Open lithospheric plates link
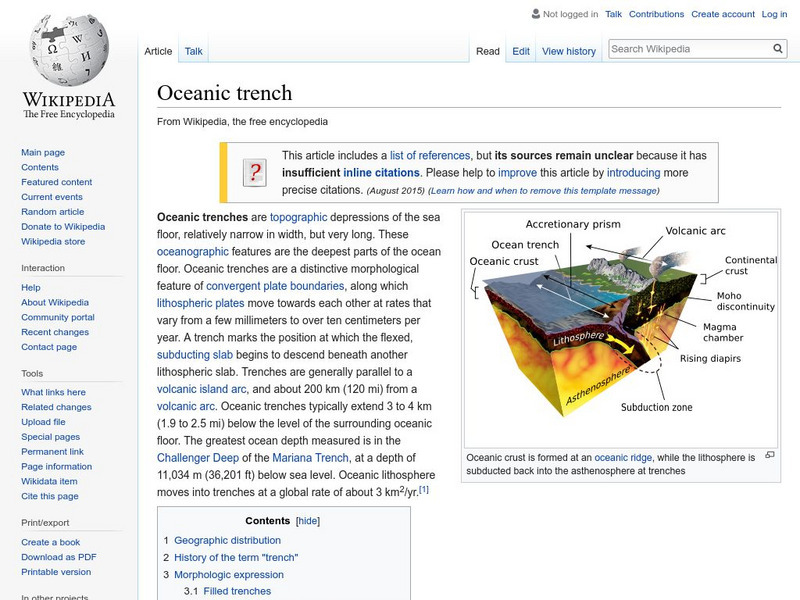This screenshot has height=600, width=800. tap(201, 303)
